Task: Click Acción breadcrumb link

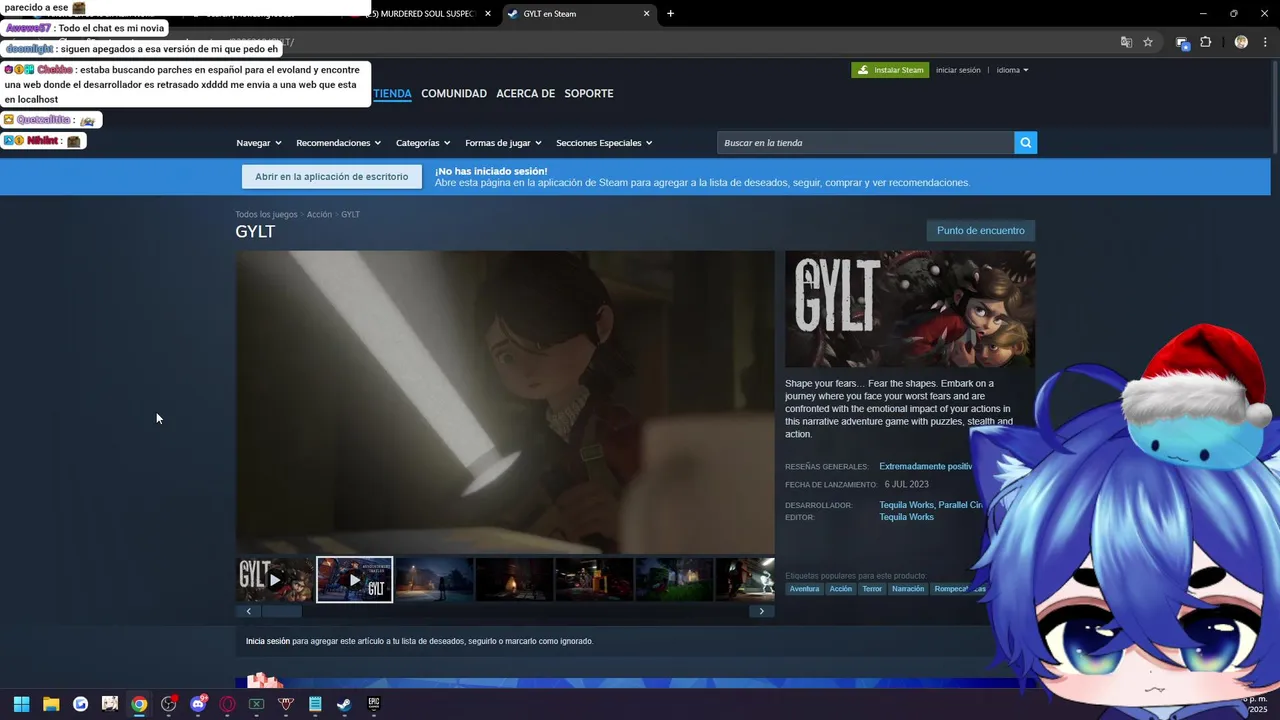Action: tap(319, 215)
